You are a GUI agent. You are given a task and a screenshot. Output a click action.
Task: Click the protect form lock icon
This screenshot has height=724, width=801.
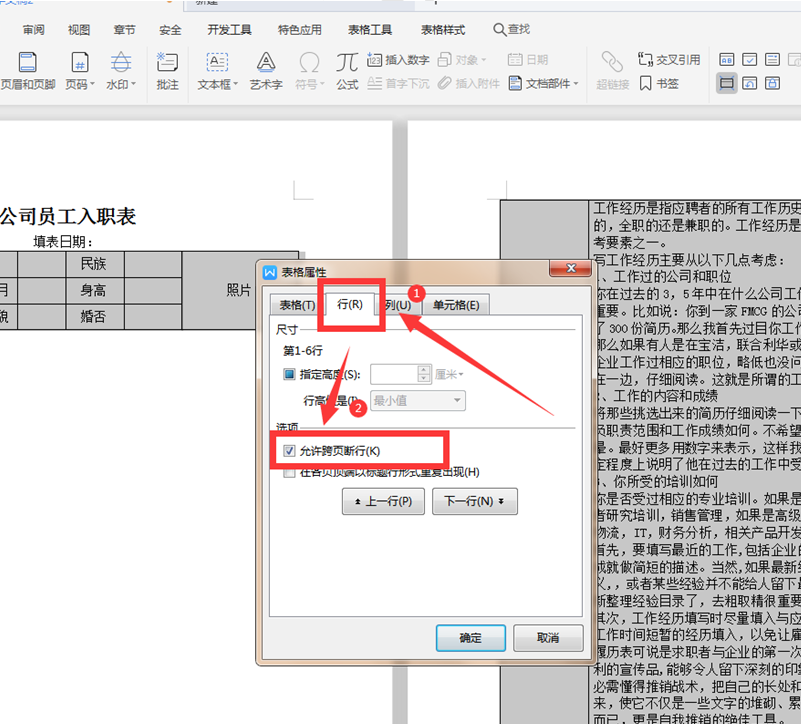pos(772,83)
